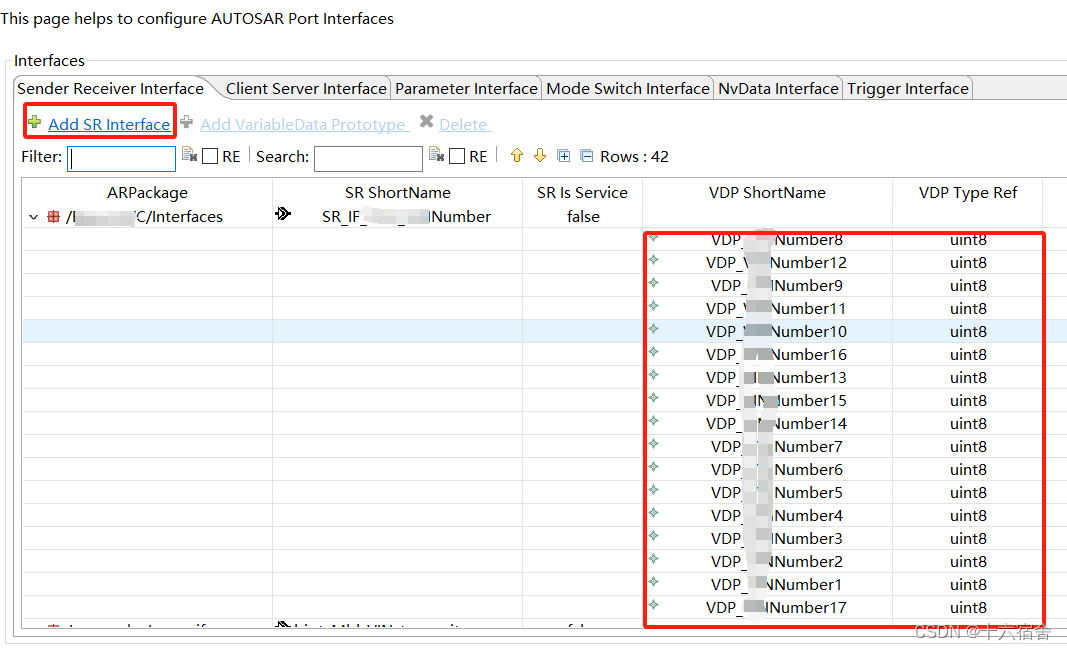Enable the RE checkbox next to Search
1067x650 pixels.
point(457,157)
